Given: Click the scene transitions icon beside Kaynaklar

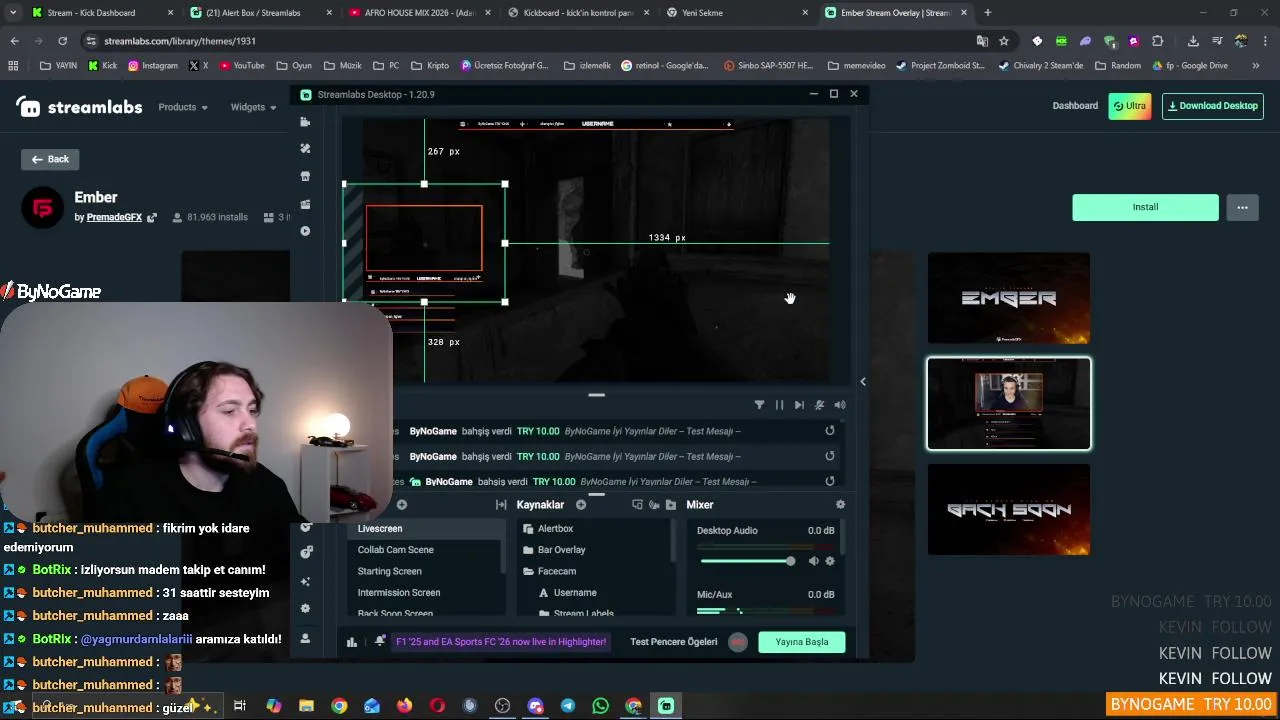Looking at the screenshot, I should [501, 505].
